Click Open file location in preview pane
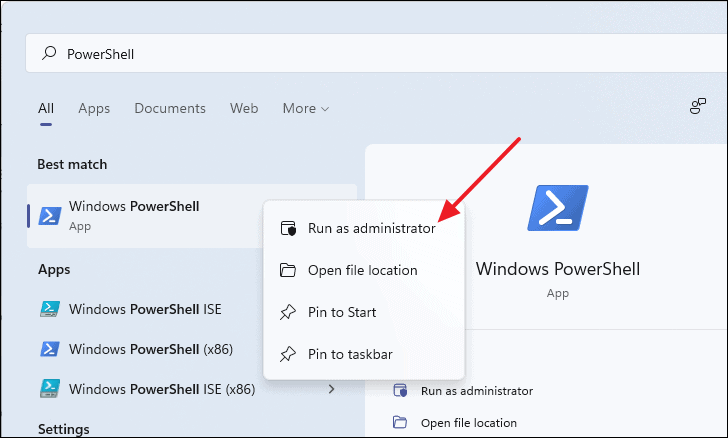The image size is (728, 438). [469, 423]
